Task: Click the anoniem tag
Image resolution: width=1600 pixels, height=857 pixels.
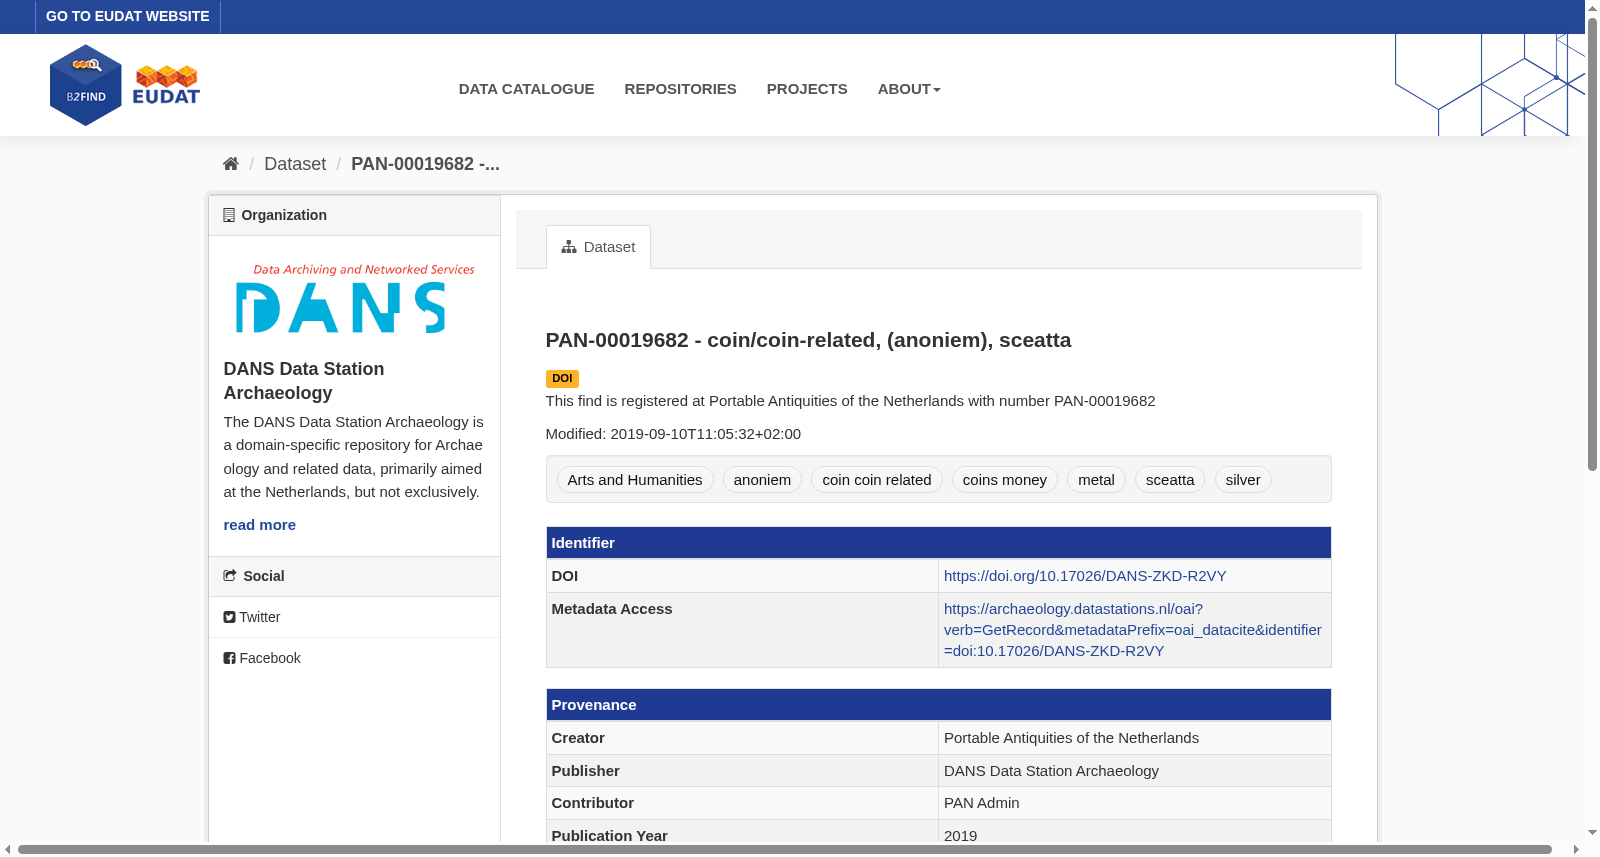Action: tap(762, 480)
